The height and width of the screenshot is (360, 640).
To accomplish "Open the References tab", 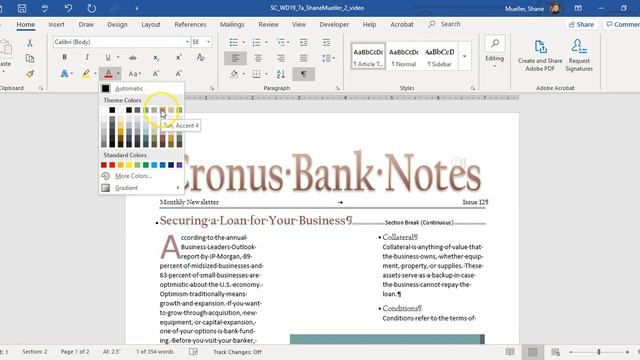I will point(190,24).
